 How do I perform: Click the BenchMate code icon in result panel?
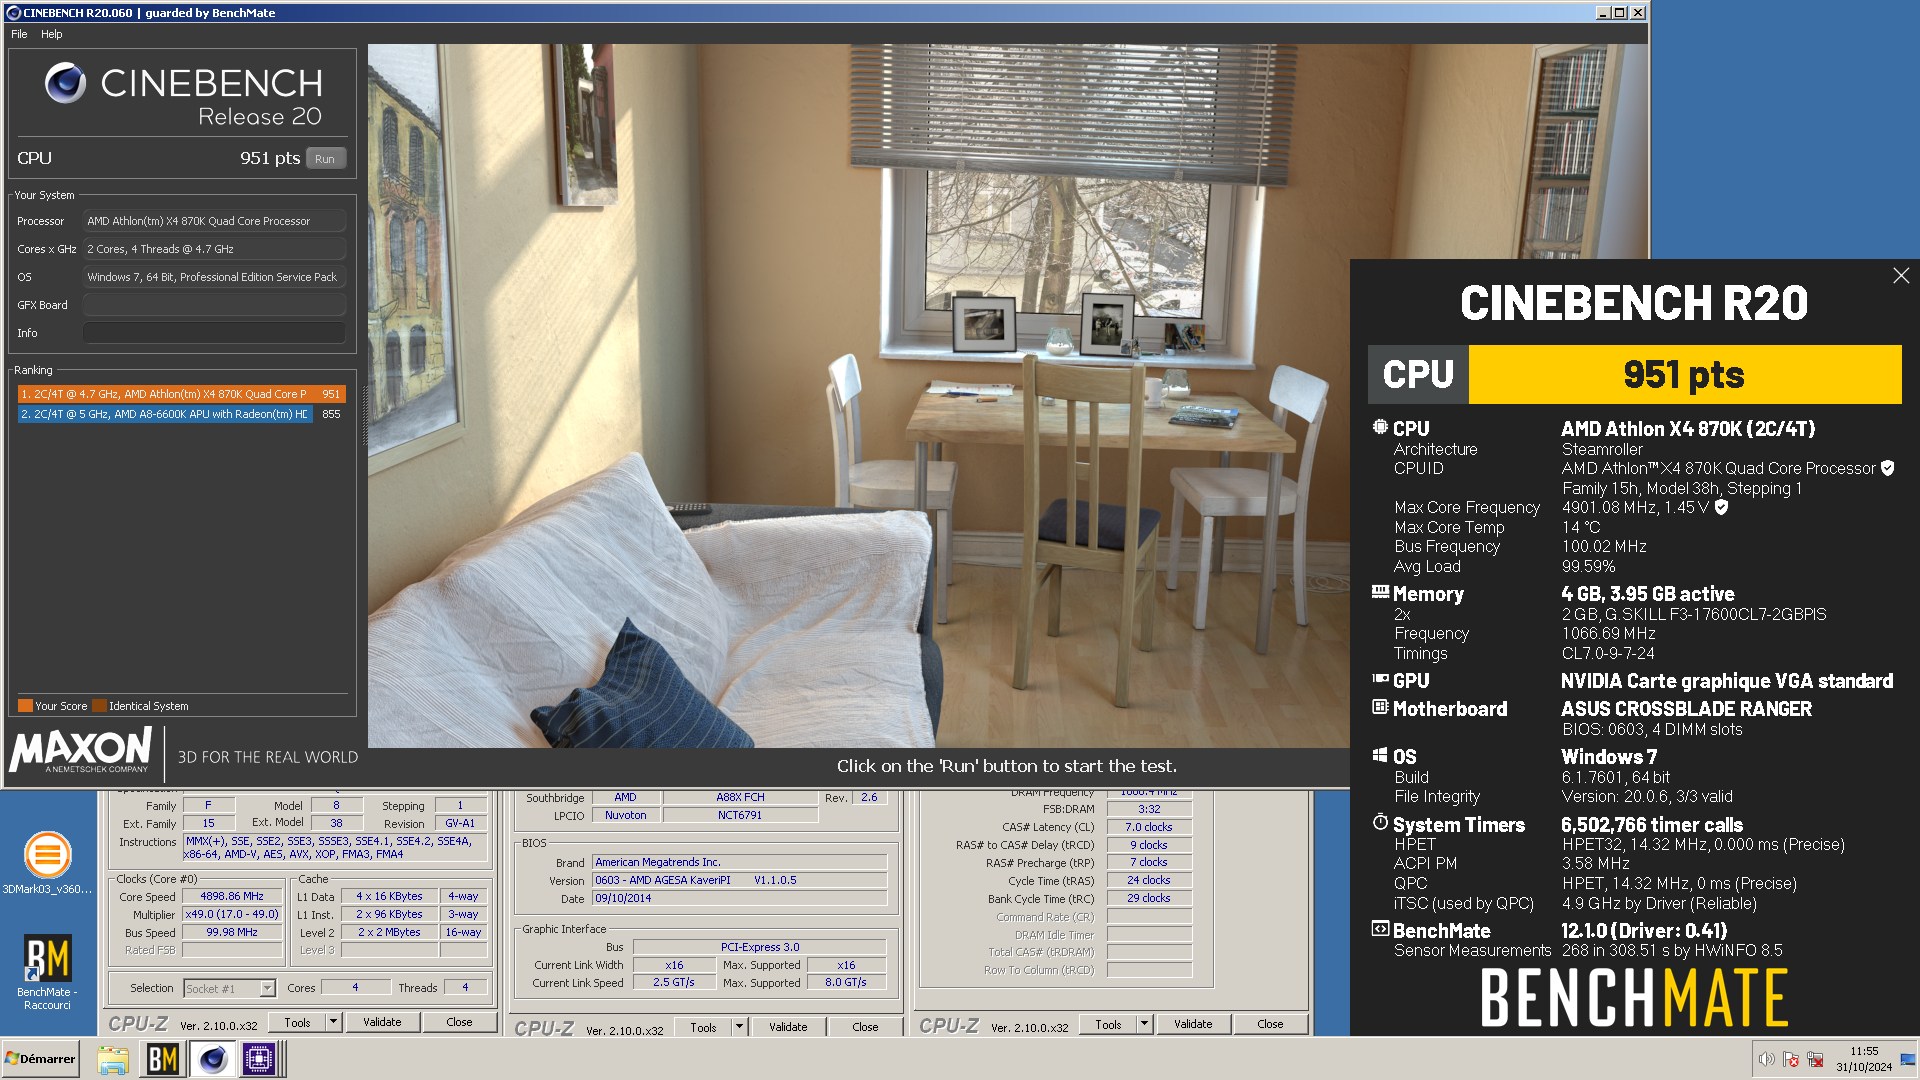tap(1380, 929)
